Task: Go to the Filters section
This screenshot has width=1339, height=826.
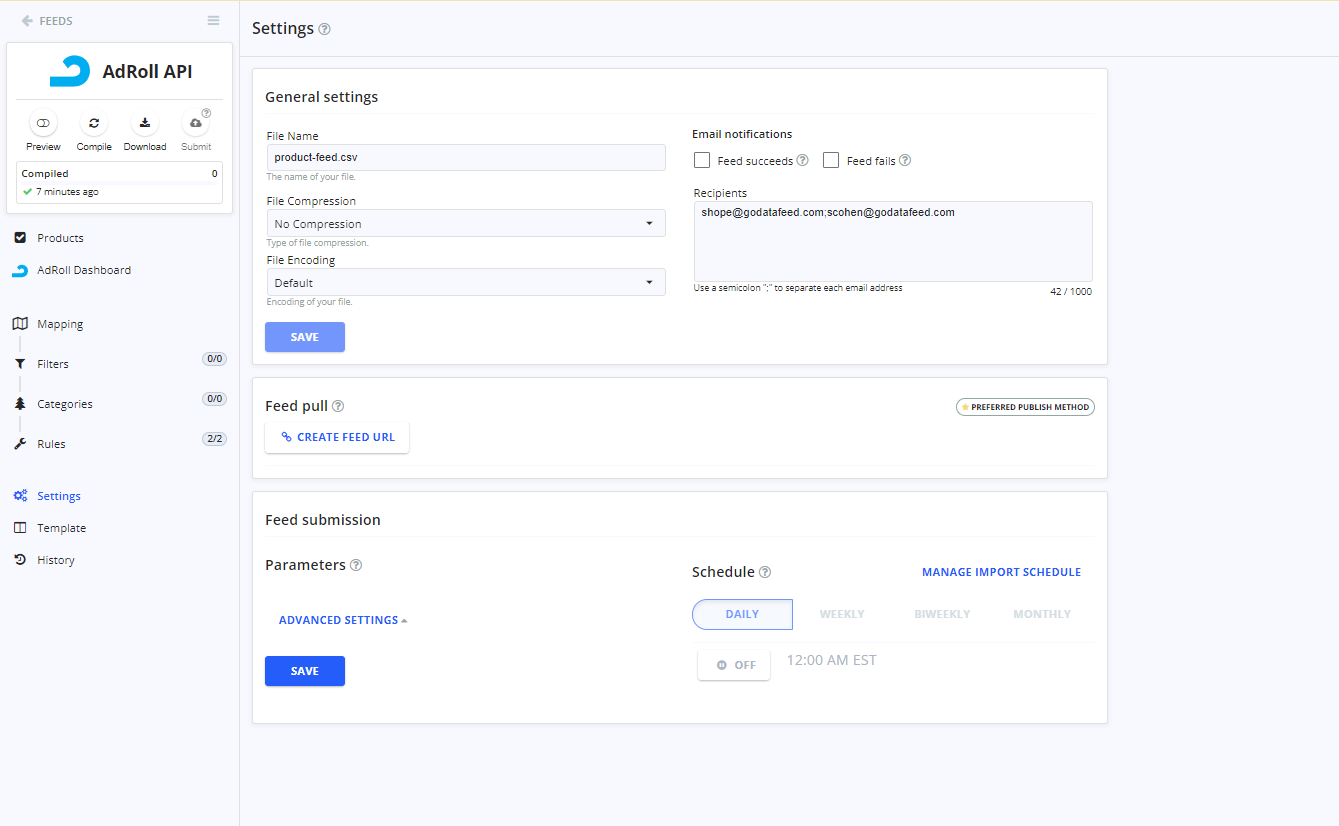Action: tap(53, 364)
